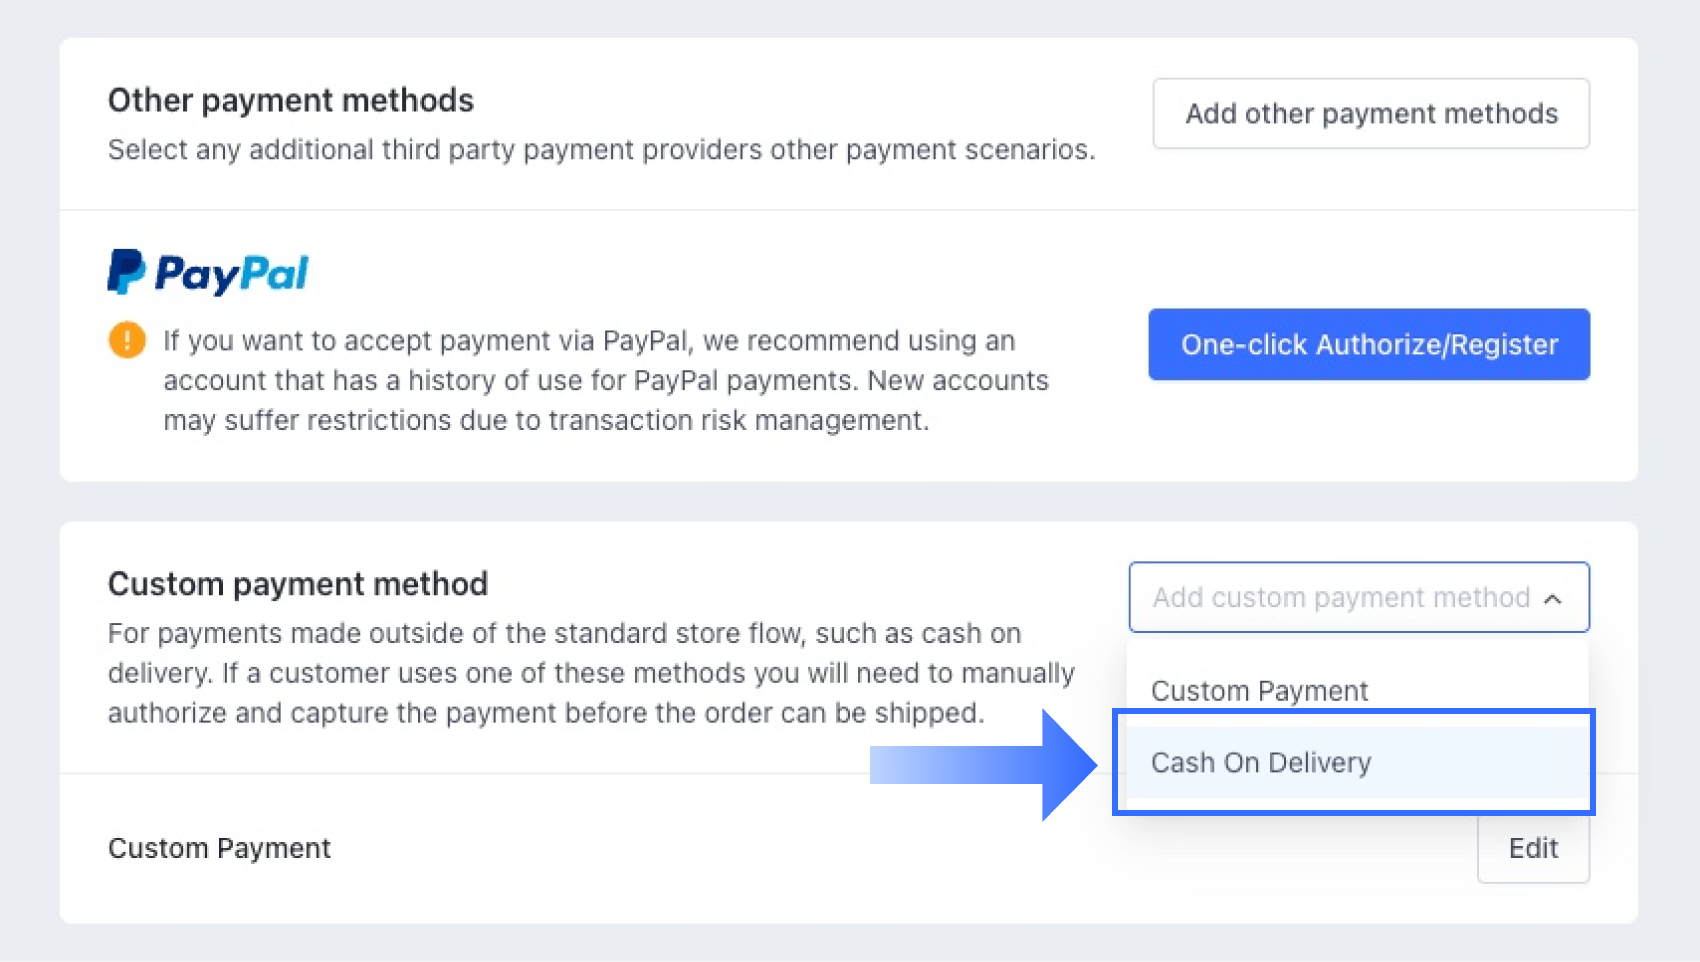Choose Custom Payment from the dropdown list

(x=1259, y=691)
